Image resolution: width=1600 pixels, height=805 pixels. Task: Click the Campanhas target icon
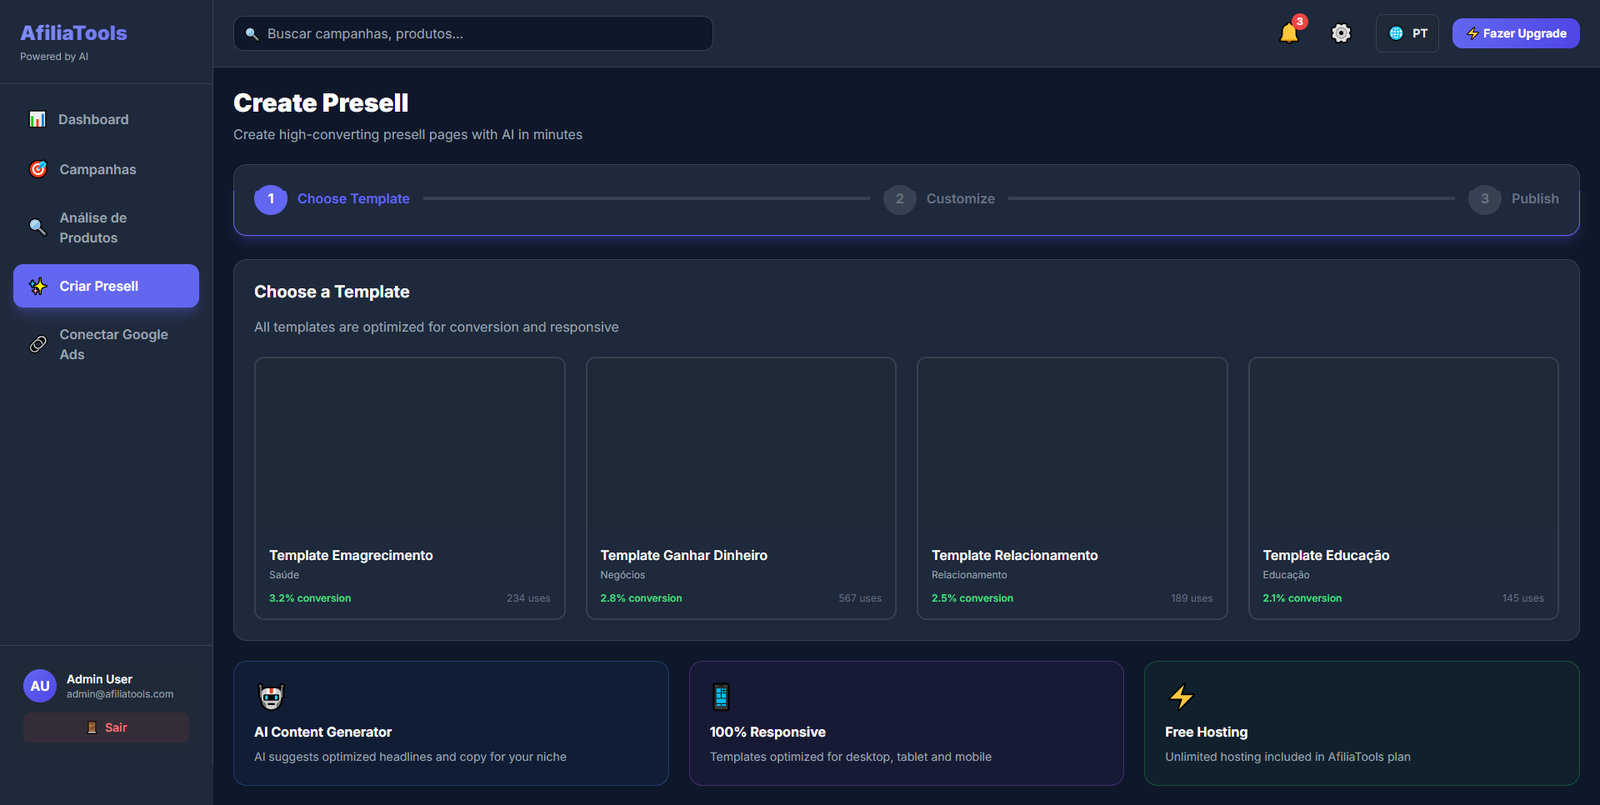tap(38, 169)
